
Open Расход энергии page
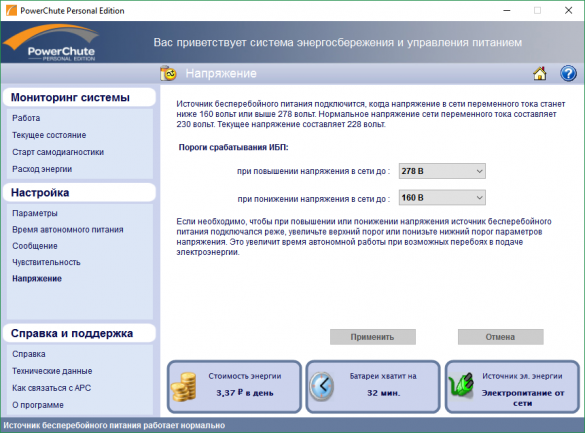click(42, 169)
